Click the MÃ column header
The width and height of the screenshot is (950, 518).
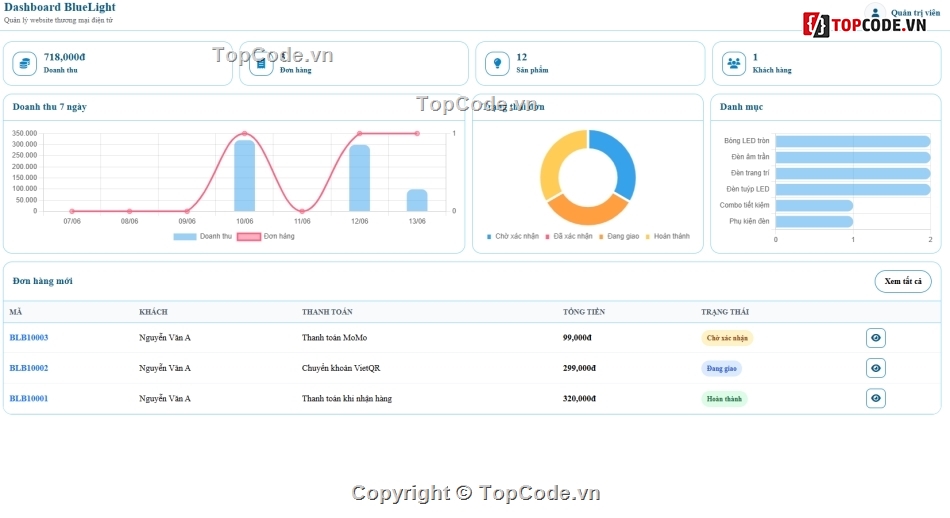click(16, 312)
